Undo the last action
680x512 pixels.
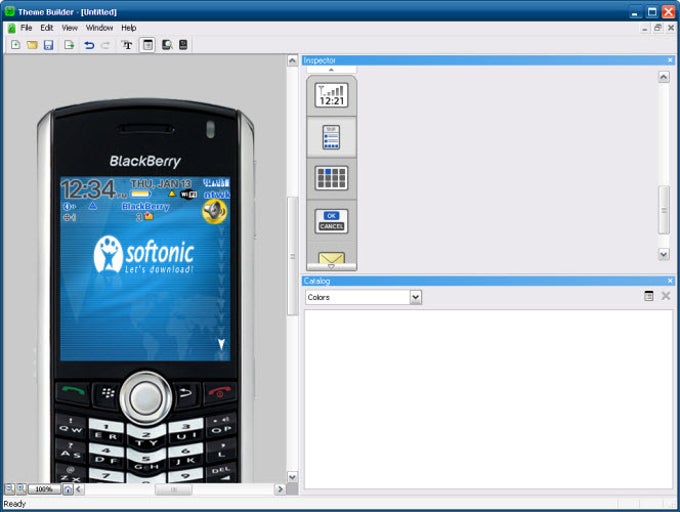[89, 45]
